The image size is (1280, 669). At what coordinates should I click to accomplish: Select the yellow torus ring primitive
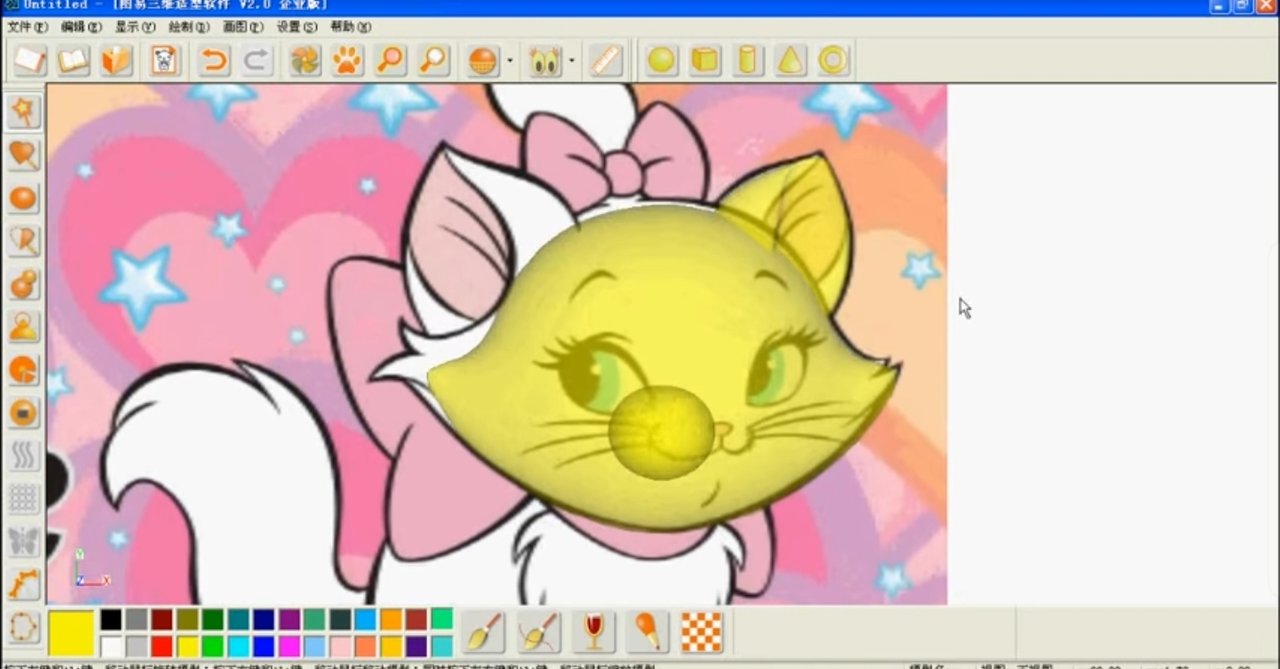tap(833, 61)
